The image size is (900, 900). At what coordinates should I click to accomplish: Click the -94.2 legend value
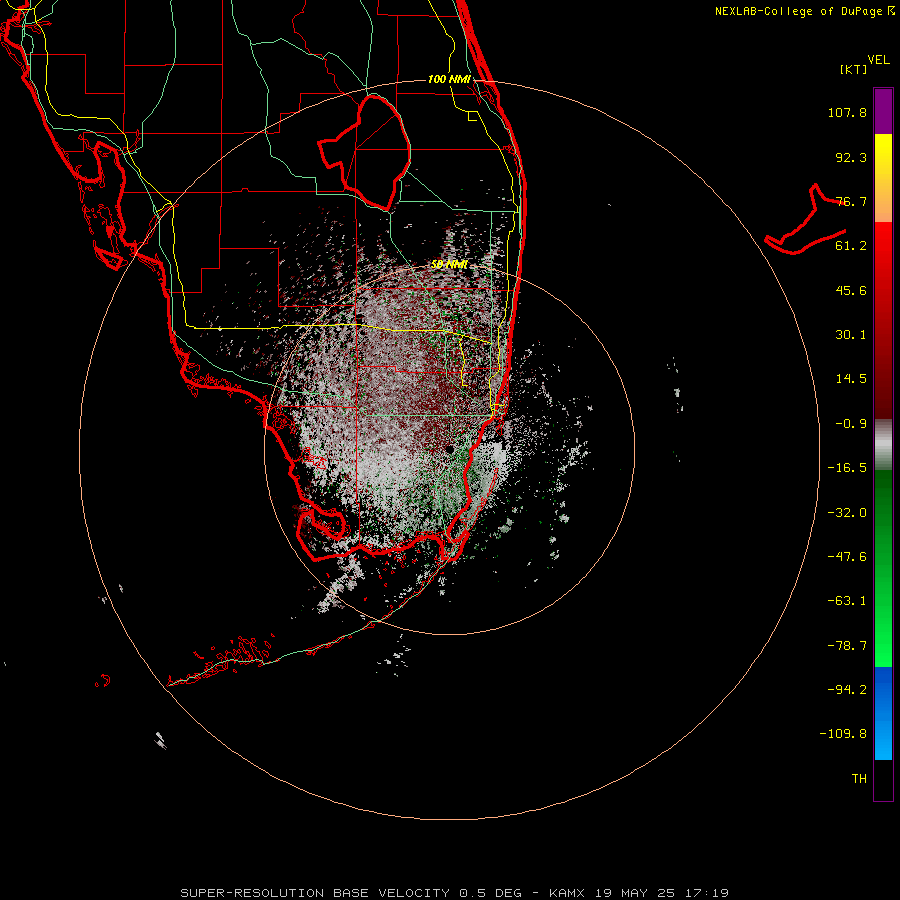click(847, 690)
